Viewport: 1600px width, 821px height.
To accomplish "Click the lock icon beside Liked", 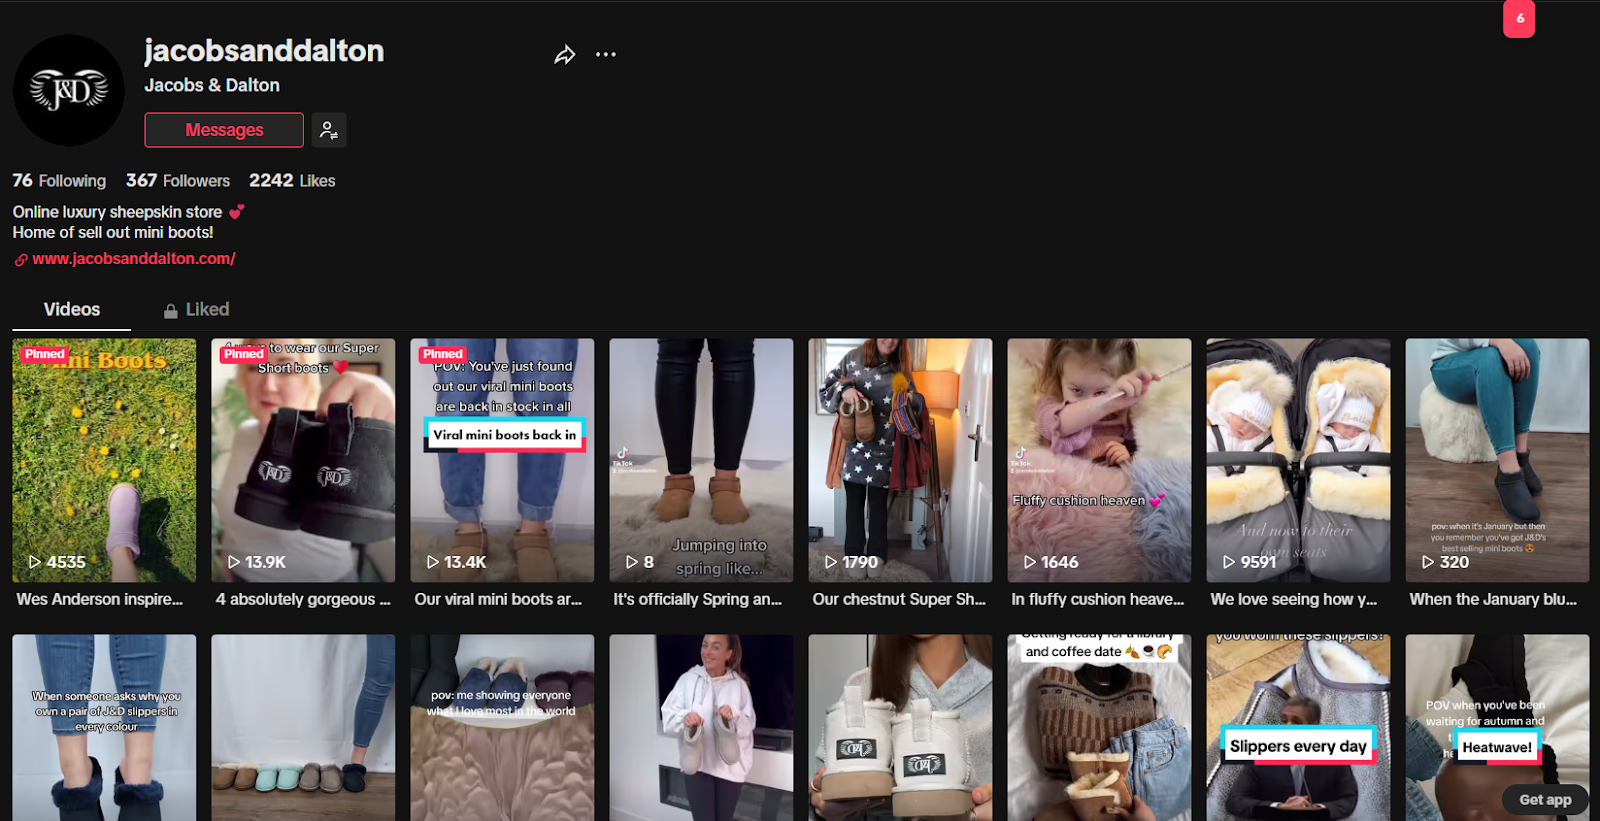I will (171, 311).
